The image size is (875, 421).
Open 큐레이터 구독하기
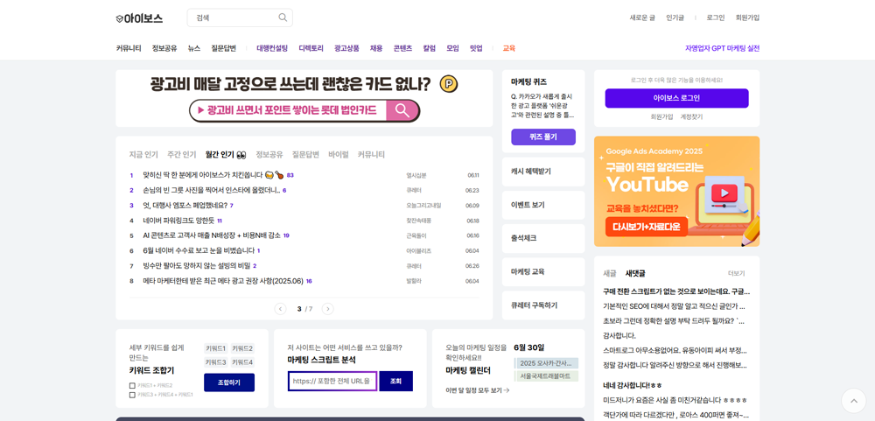pos(543,305)
